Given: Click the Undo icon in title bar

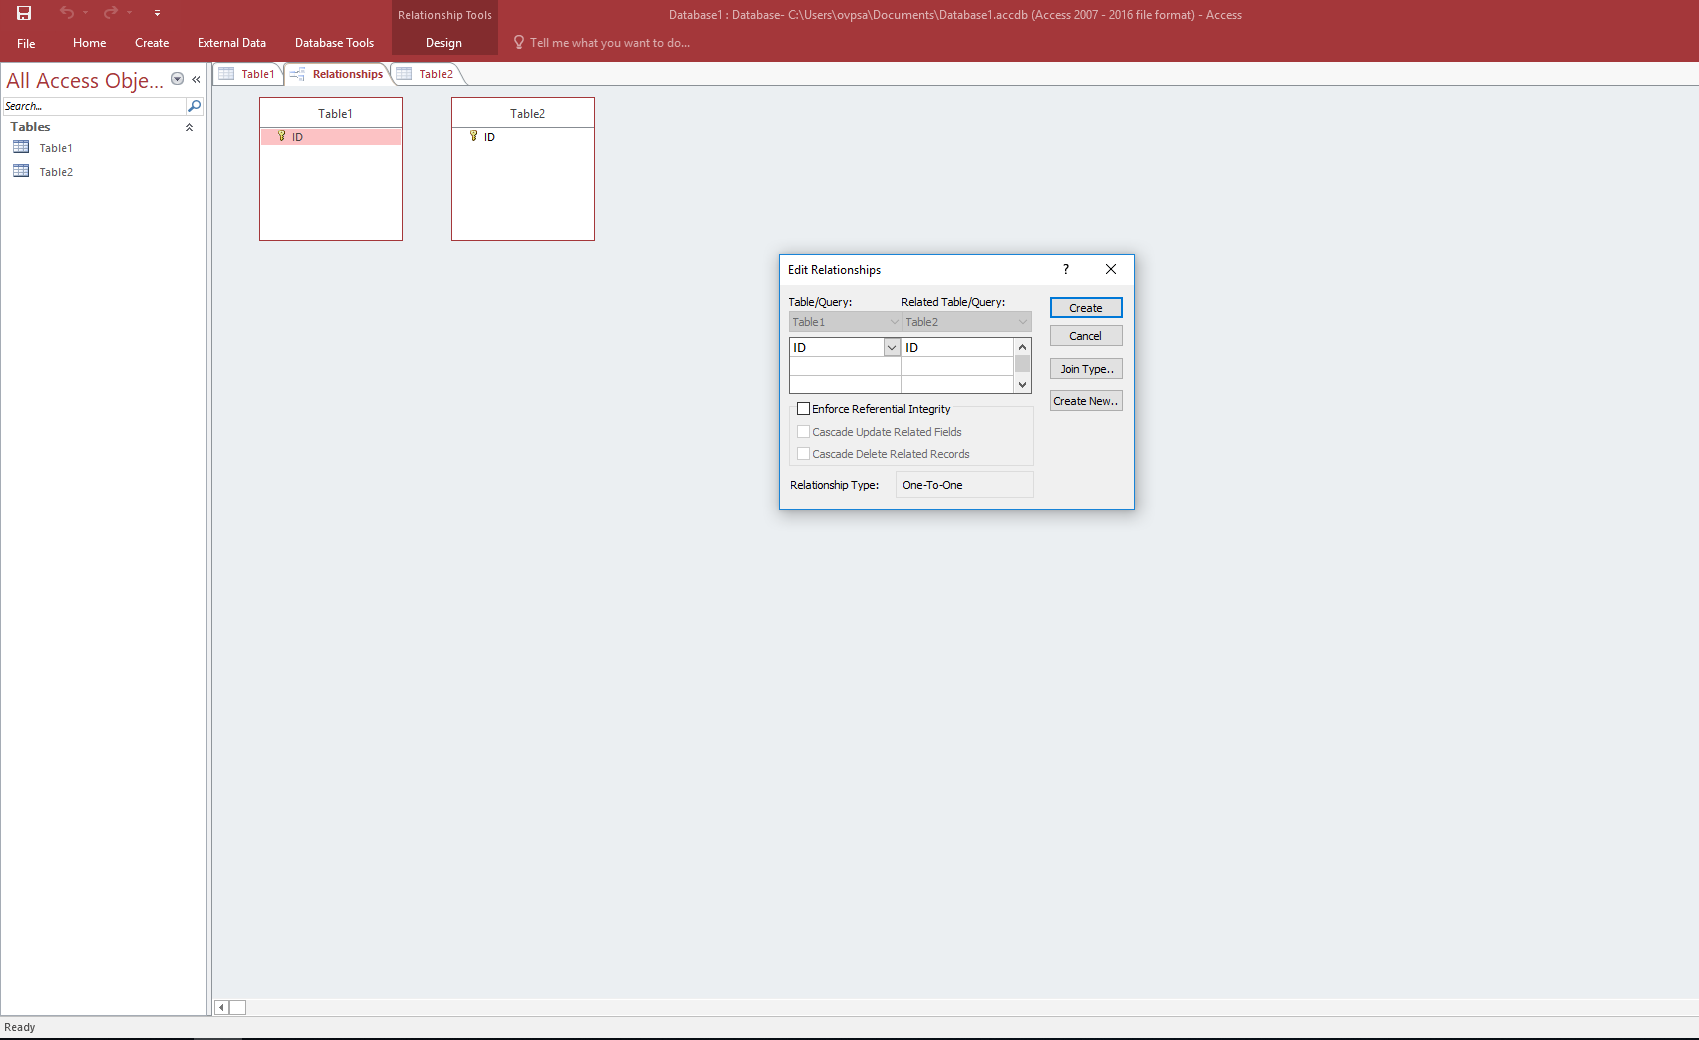Looking at the screenshot, I should click(x=66, y=13).
